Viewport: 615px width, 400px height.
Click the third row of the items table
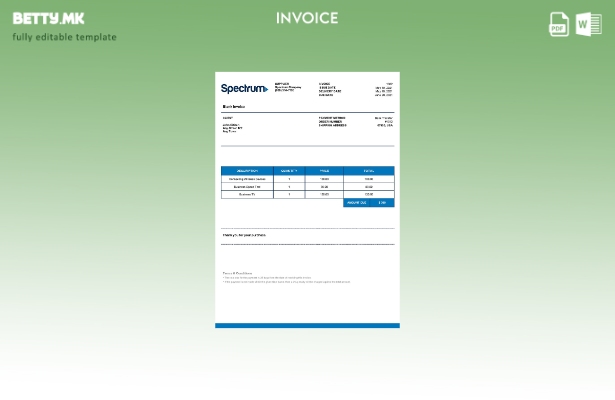point(307,195)
